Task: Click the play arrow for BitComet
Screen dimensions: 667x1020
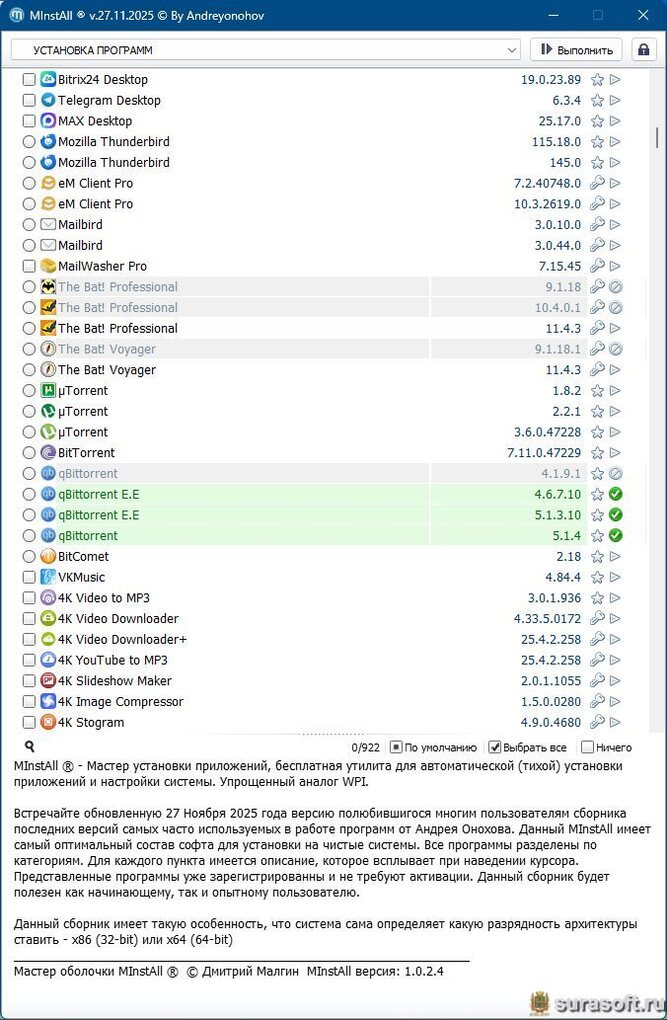Action: click(615, 557)
